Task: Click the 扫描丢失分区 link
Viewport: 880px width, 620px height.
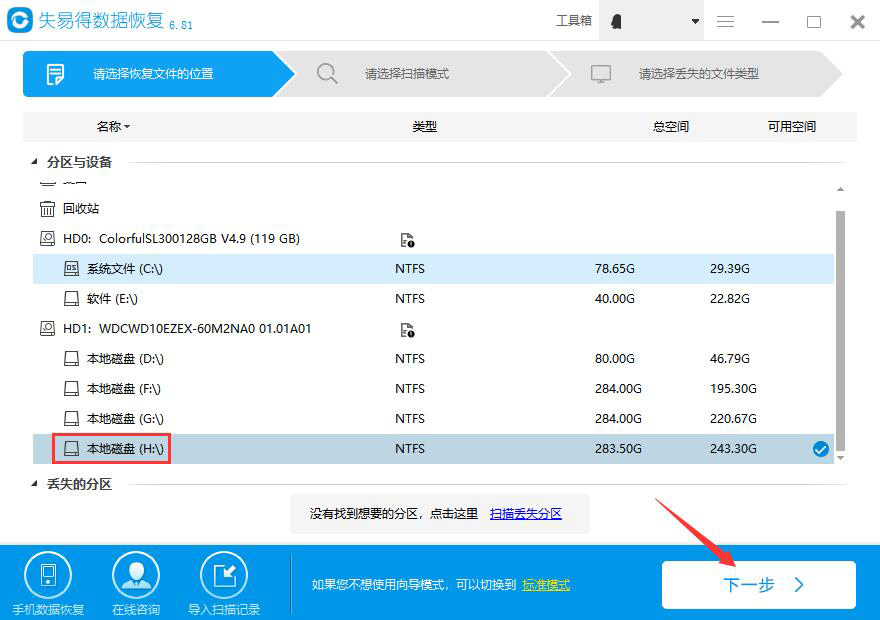Action: pyautogui.click(x=526, y=514)
